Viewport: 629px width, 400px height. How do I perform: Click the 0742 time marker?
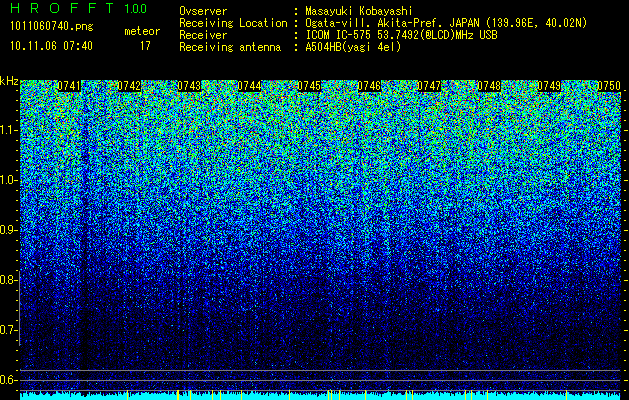click(129, 86)
